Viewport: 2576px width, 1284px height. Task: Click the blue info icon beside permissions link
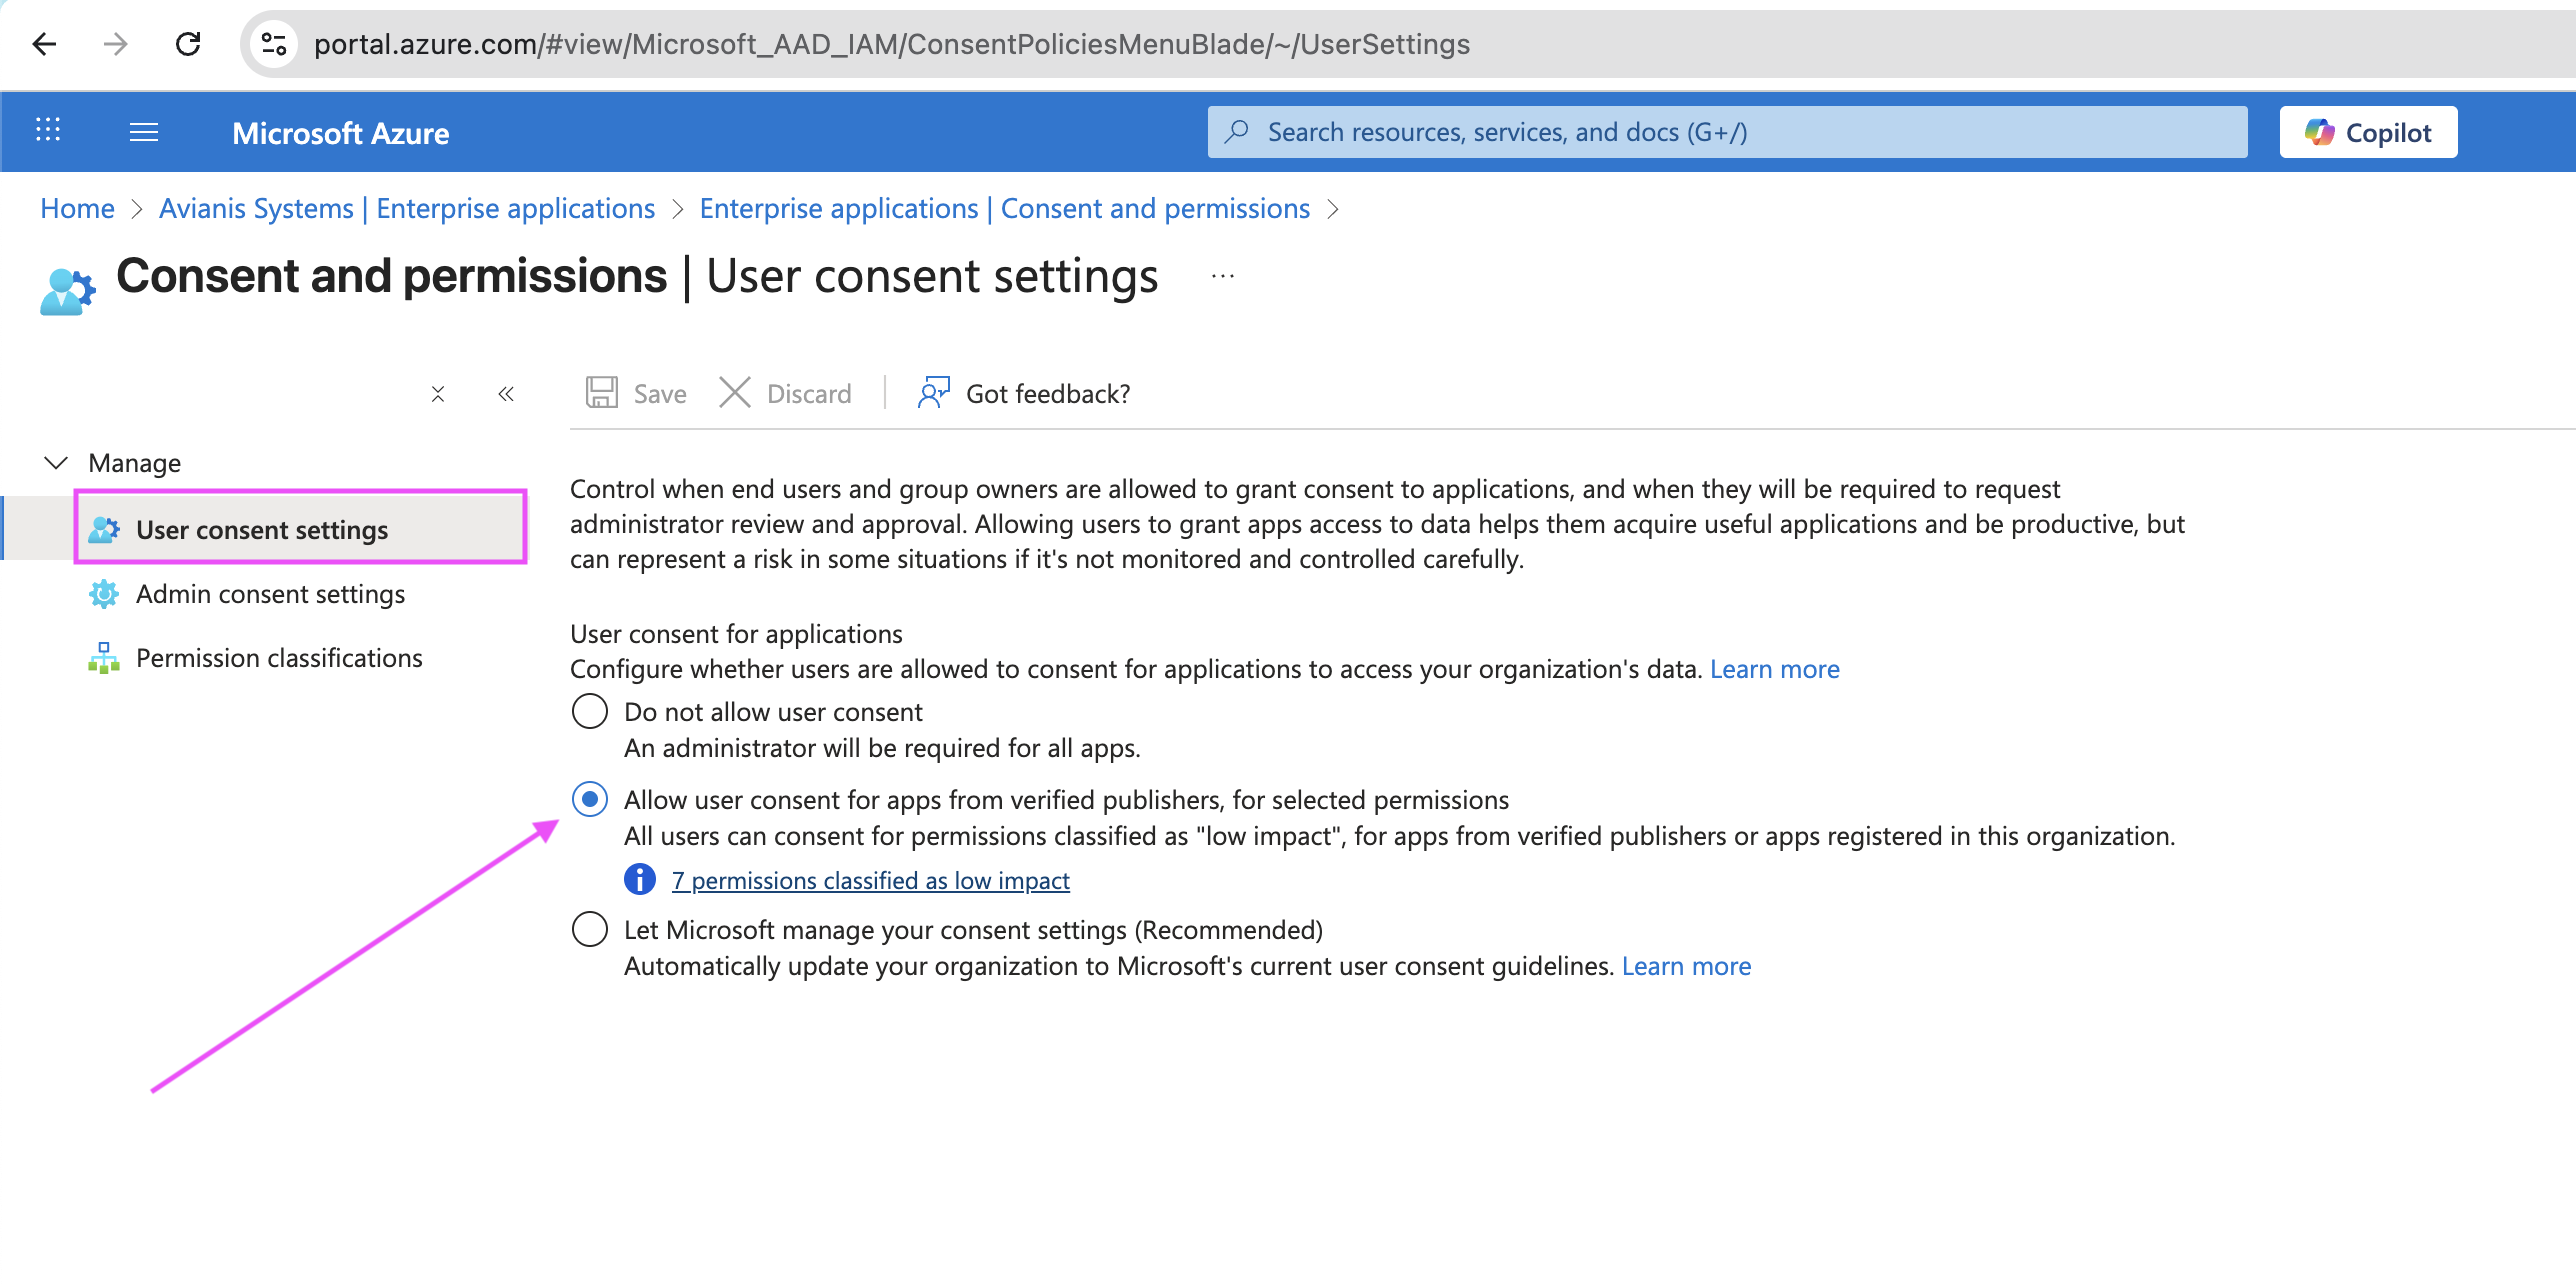(640, 880)
